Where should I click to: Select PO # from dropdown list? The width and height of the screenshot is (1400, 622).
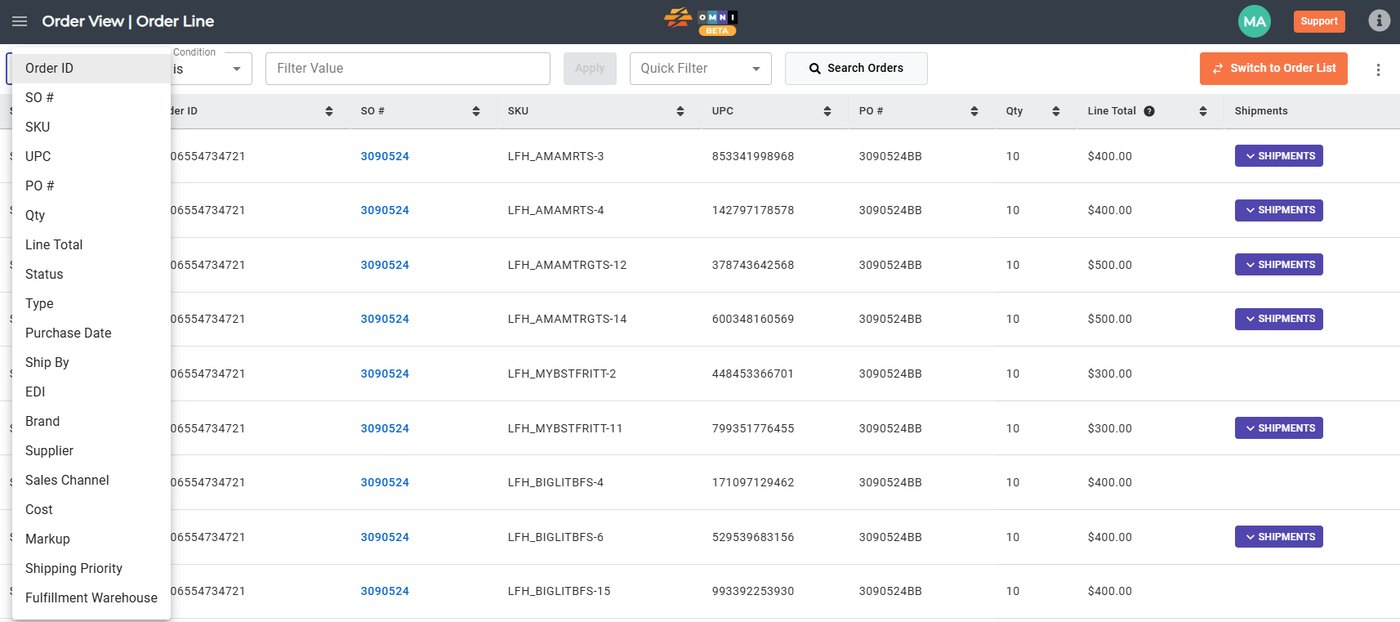pyautogui.click(x=91, y=186)
